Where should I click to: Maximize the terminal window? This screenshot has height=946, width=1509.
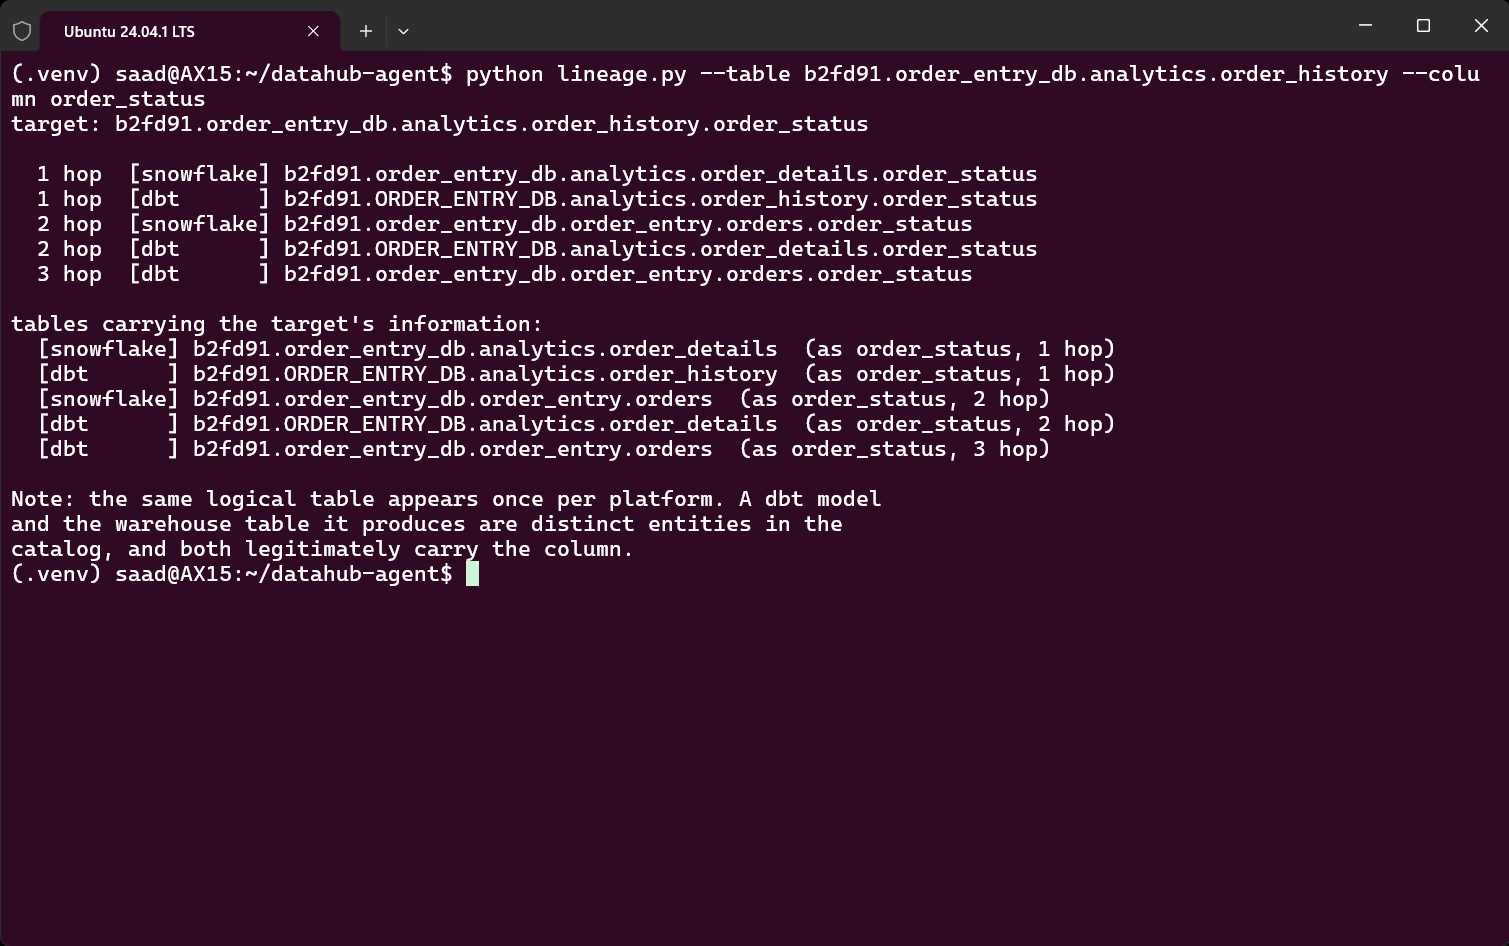point(1423,26)
